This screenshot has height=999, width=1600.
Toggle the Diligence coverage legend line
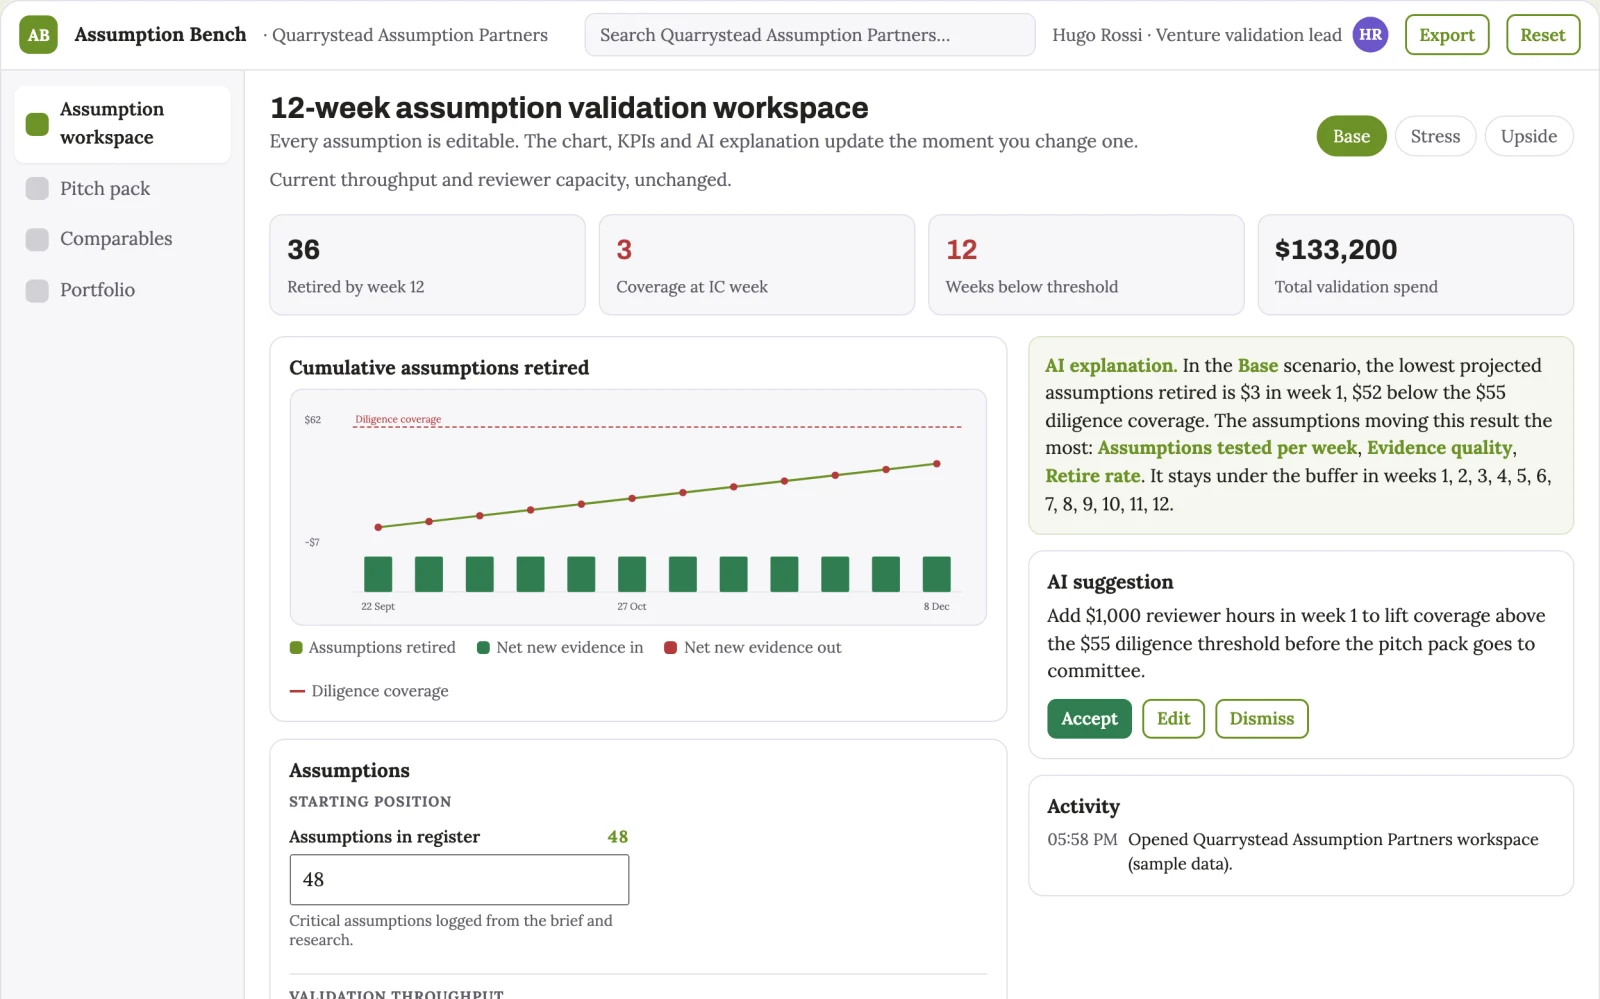point(297,691)
